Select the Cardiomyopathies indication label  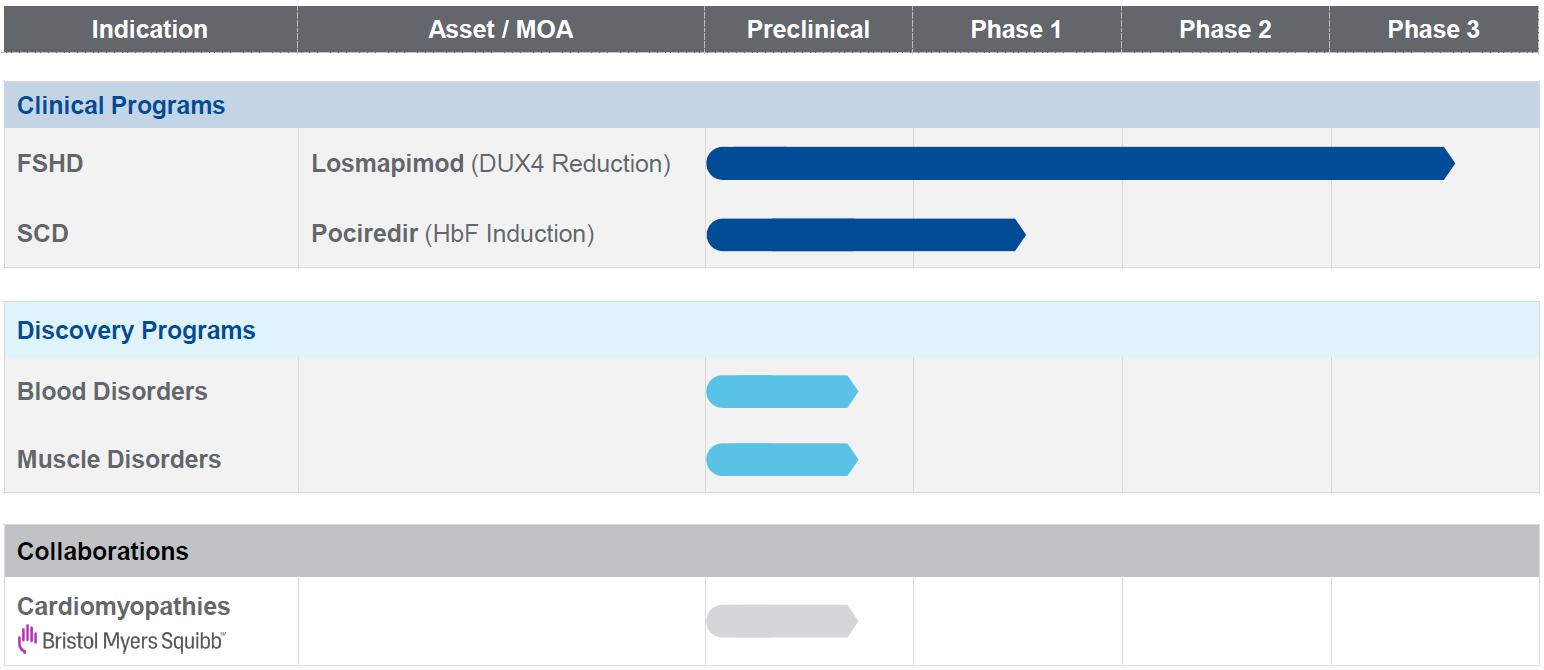(123, 607)
